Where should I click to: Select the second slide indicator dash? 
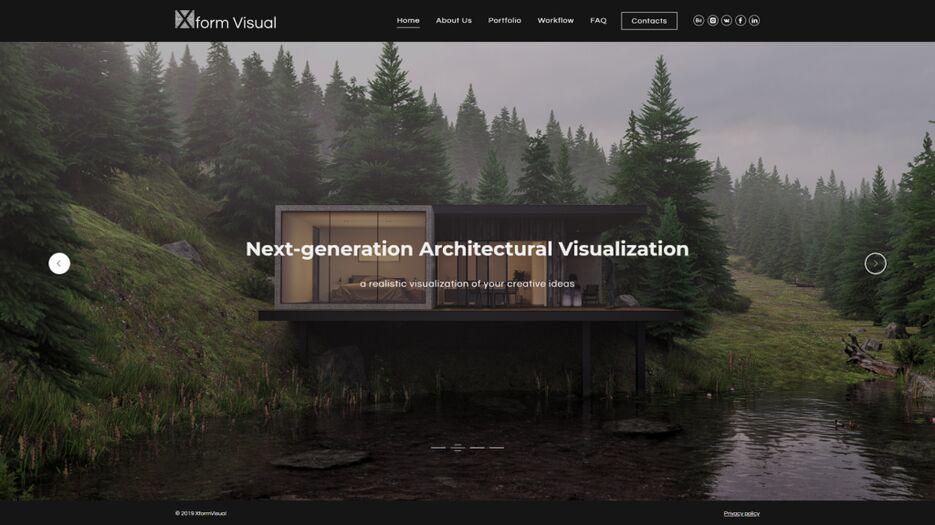[x=457, y=447]
